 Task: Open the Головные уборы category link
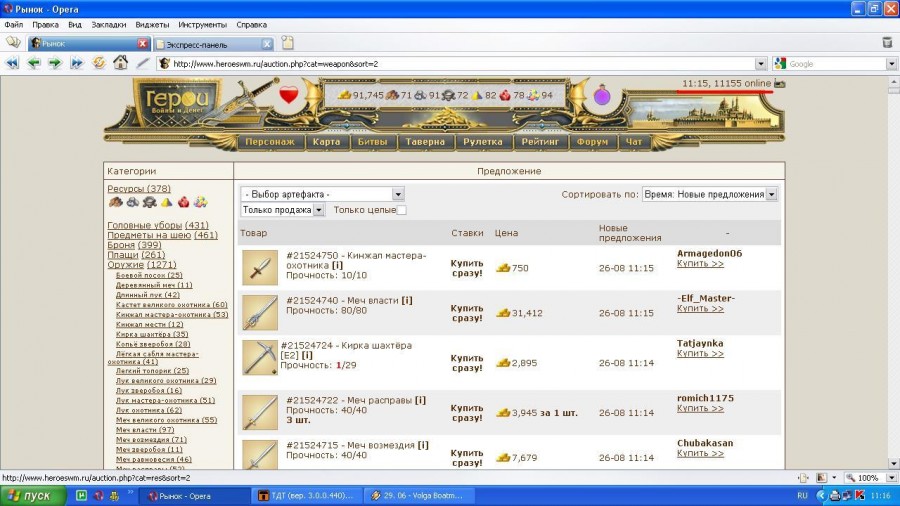(158, 225)
